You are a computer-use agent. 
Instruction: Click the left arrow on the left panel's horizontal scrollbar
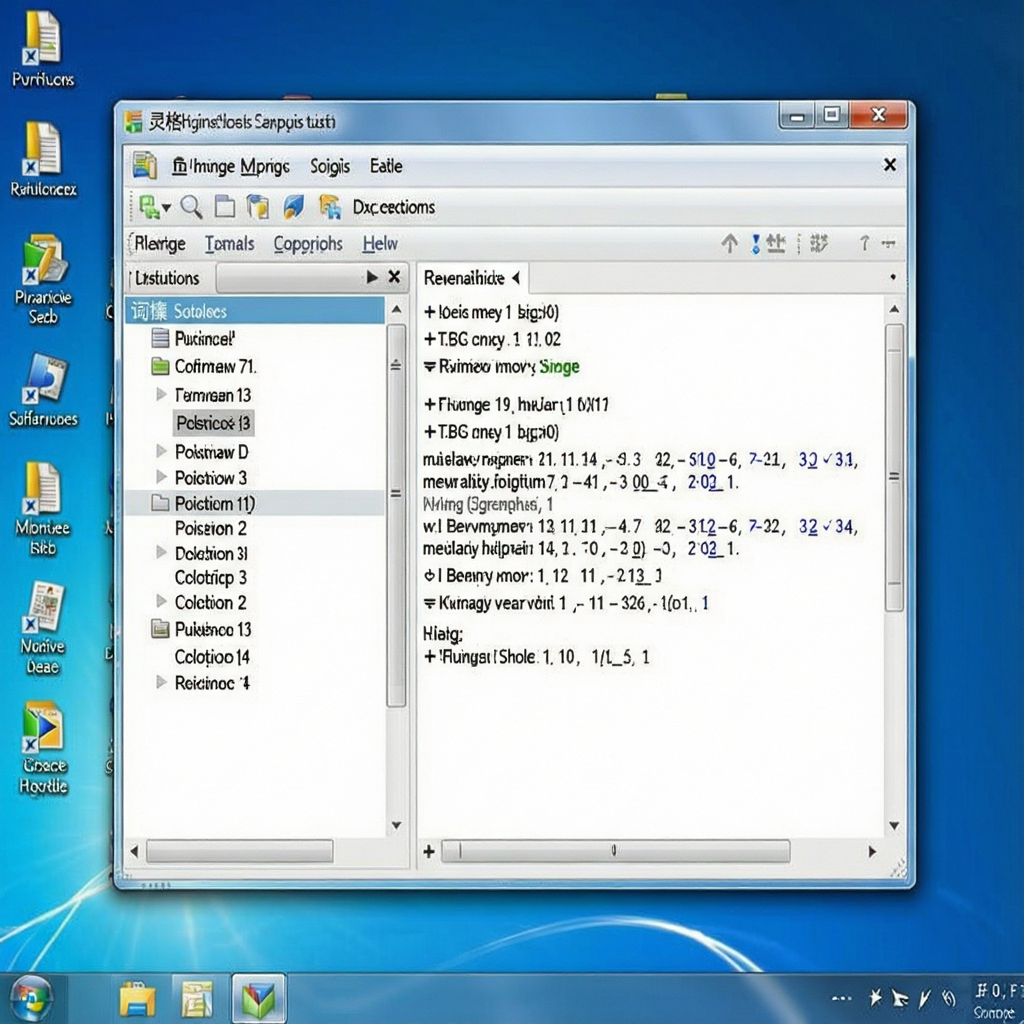134,852
